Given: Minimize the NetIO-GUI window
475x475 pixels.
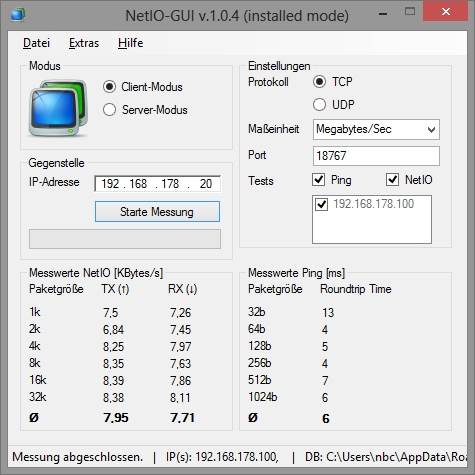Looking at the screenshot, I should pyautogui.click(x=383, y=14).
